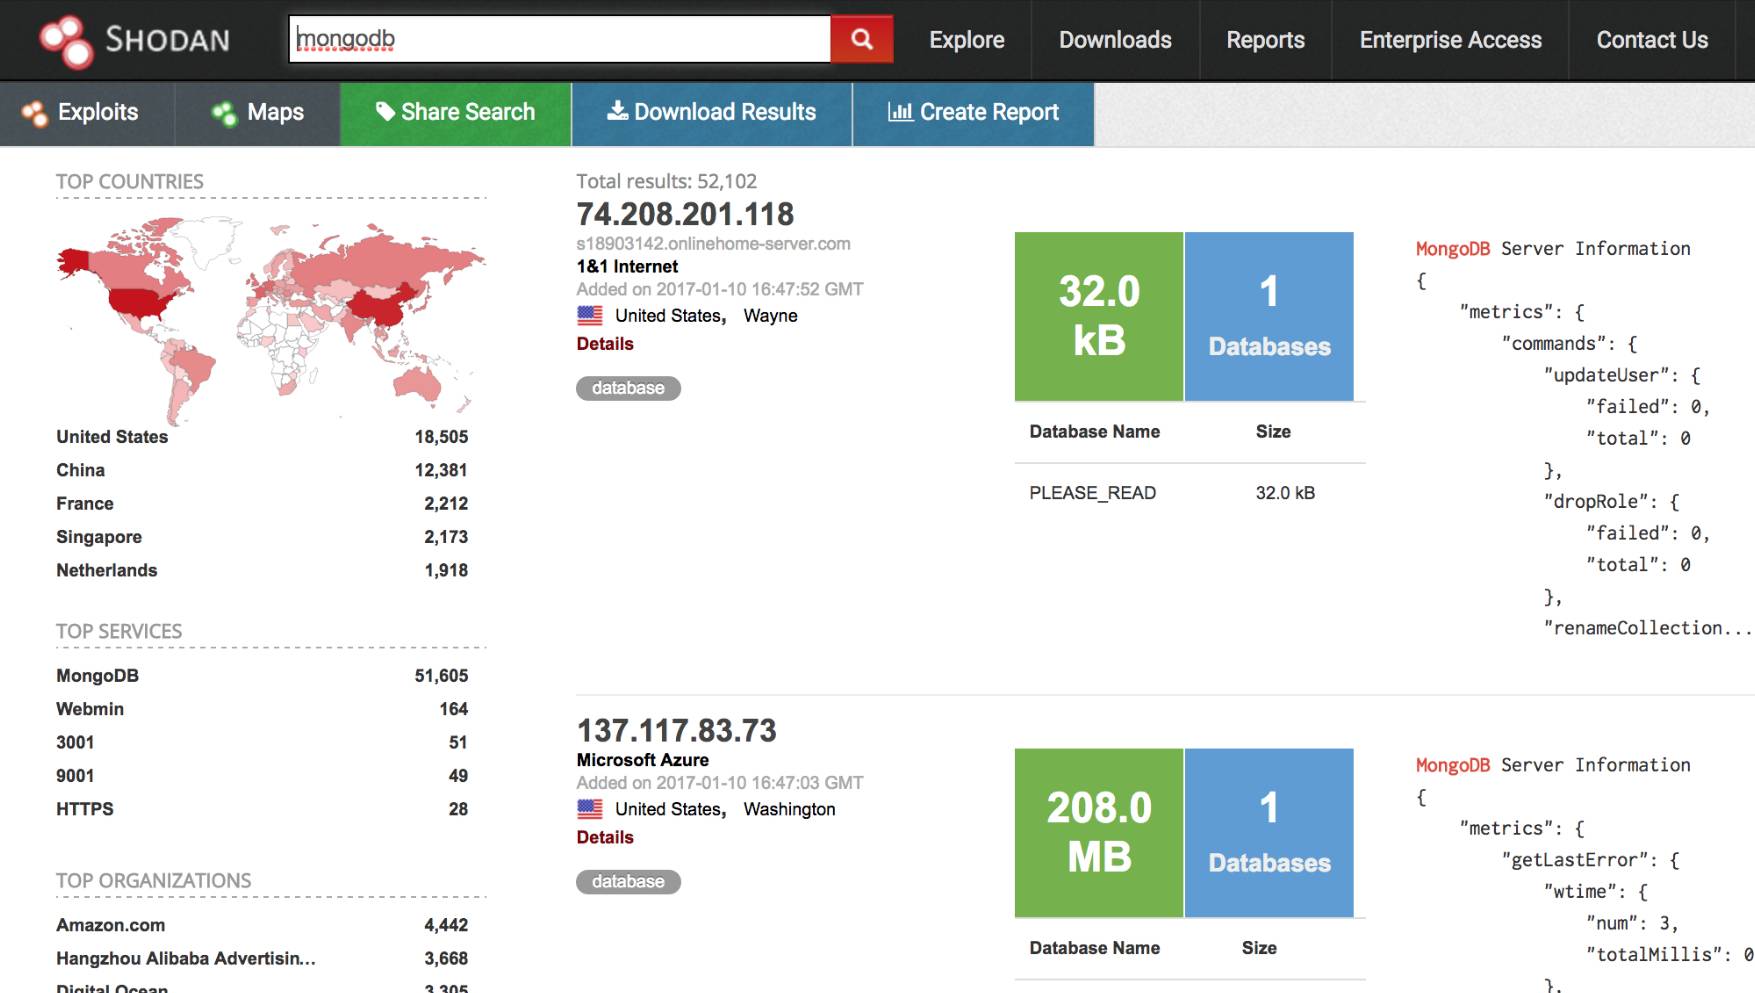Click the 32.0 kB size table cell
Viewport: 1755px width, 993px height.
pos(1285,493)
